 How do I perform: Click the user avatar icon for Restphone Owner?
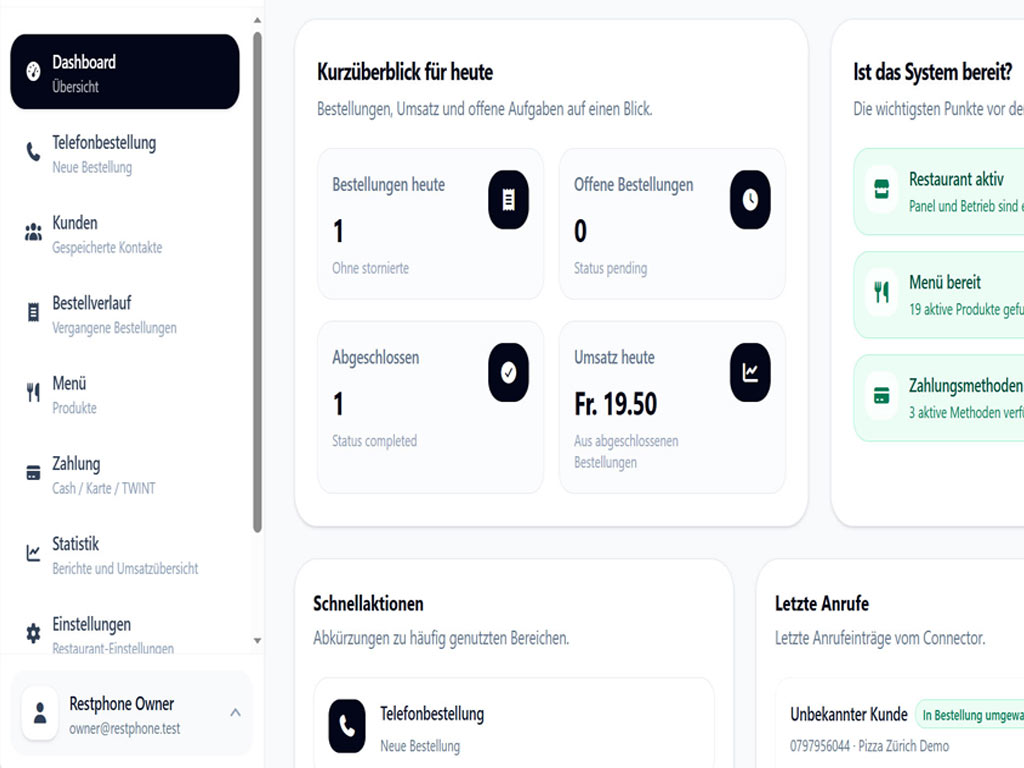(x=40, y=713)
